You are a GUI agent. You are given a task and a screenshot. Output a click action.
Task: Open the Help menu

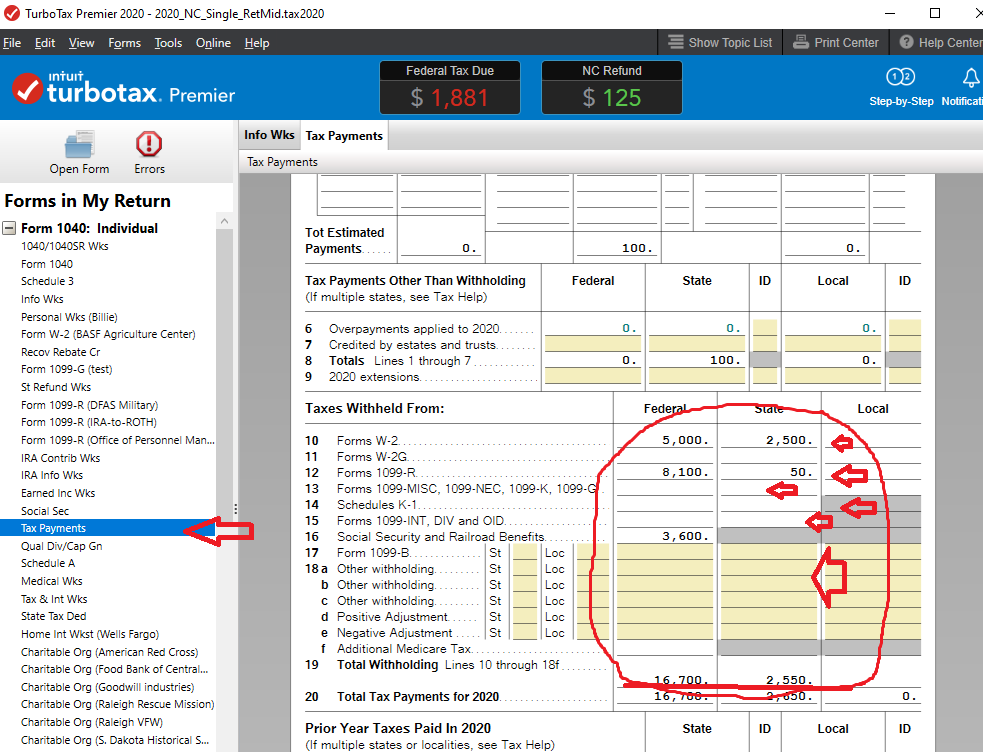pyautogui.click(x=257, y=43)
